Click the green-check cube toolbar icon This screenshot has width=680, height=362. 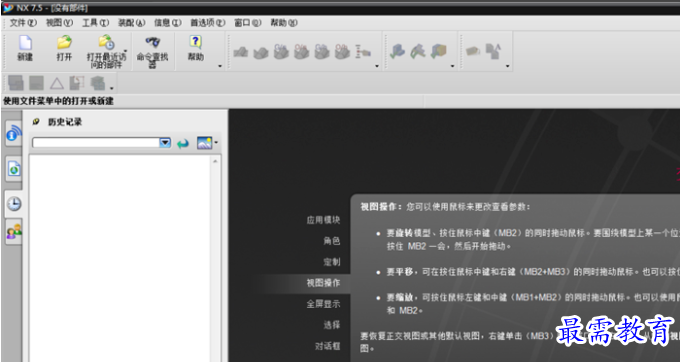tap(438, 52)
